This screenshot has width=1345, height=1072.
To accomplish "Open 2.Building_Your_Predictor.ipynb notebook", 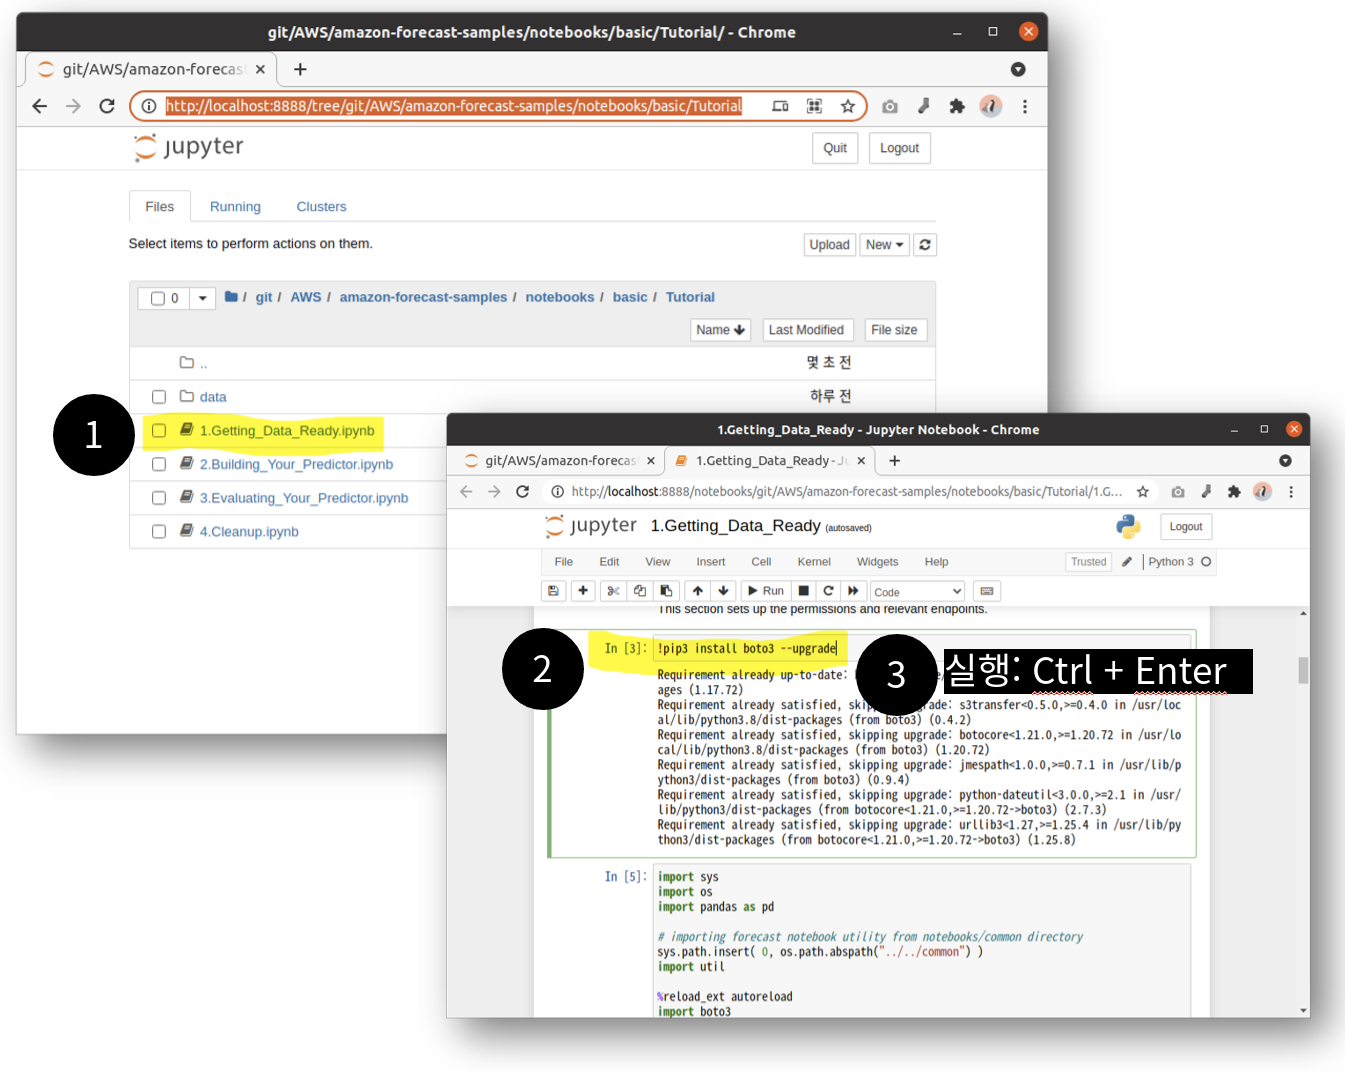I will pos(296,464).
